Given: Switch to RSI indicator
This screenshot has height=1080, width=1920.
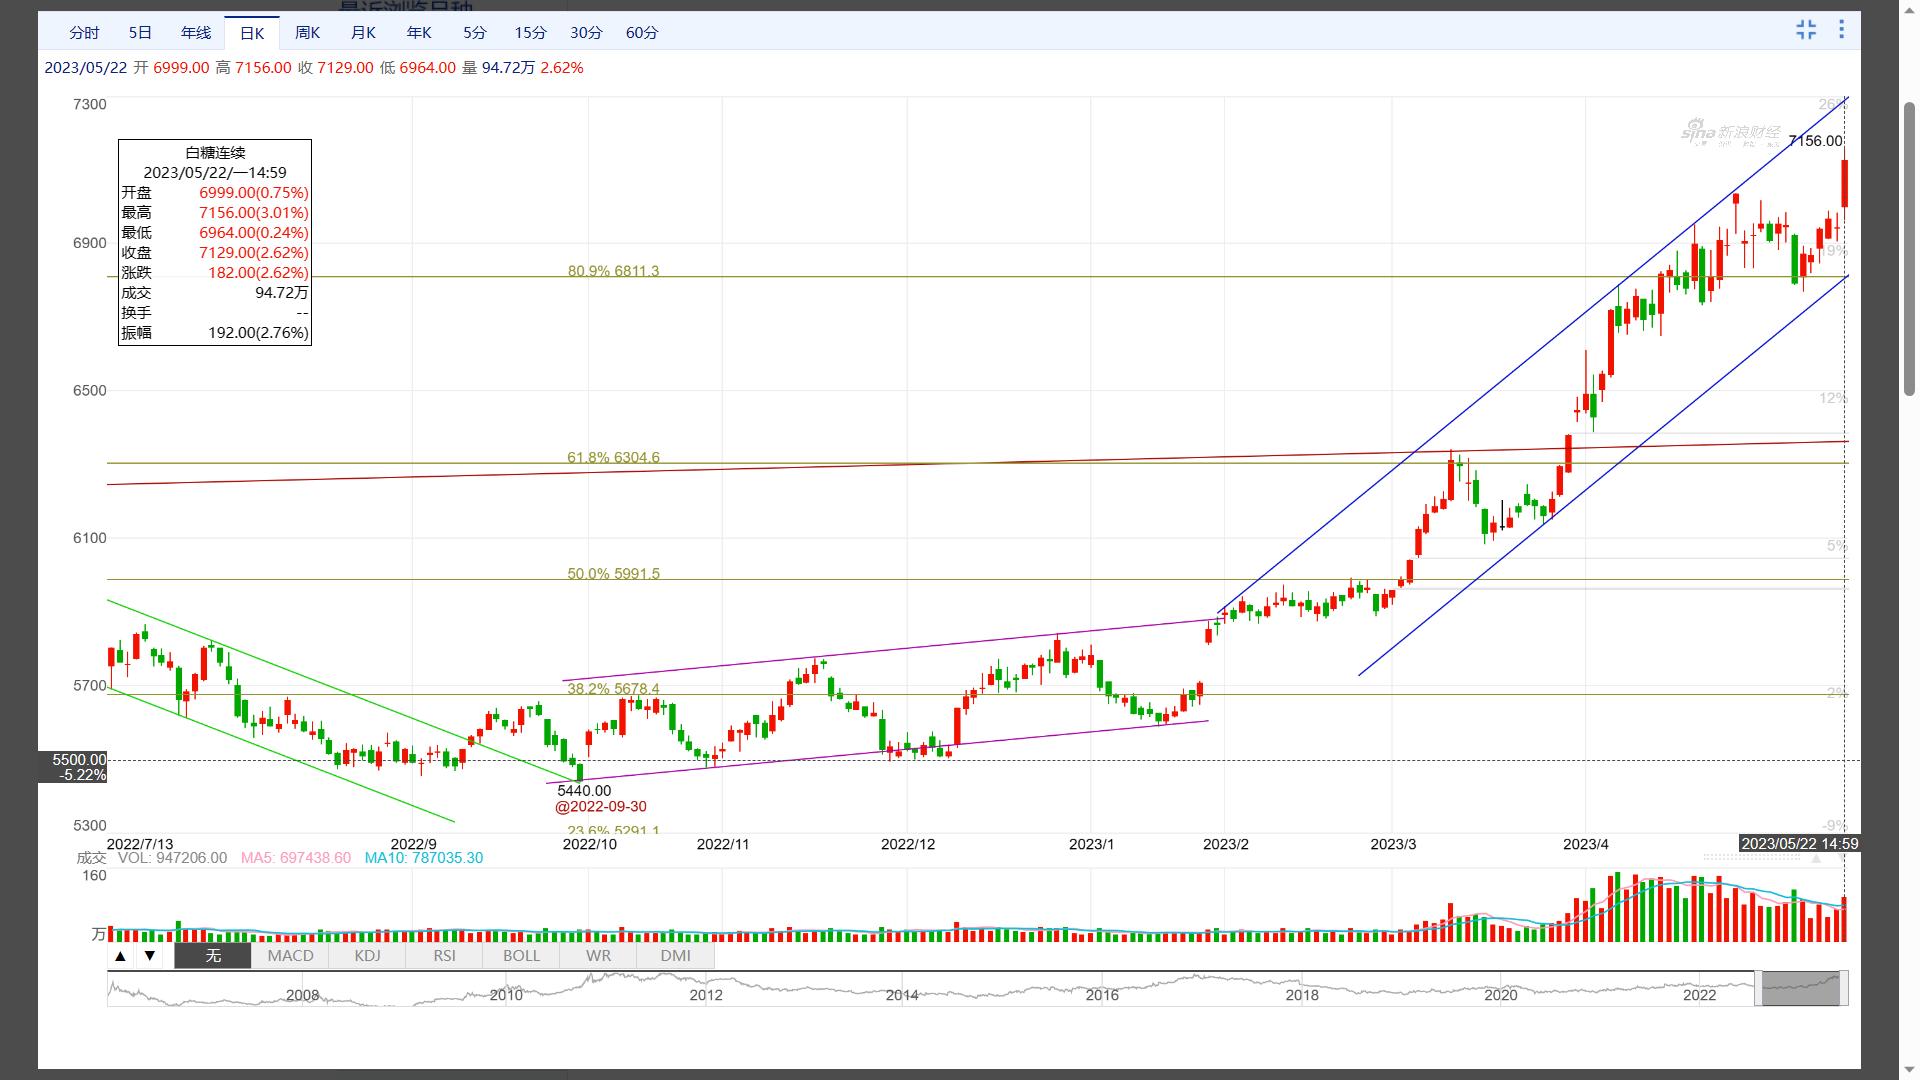Looking at the screenshot, I should point(444,956).
